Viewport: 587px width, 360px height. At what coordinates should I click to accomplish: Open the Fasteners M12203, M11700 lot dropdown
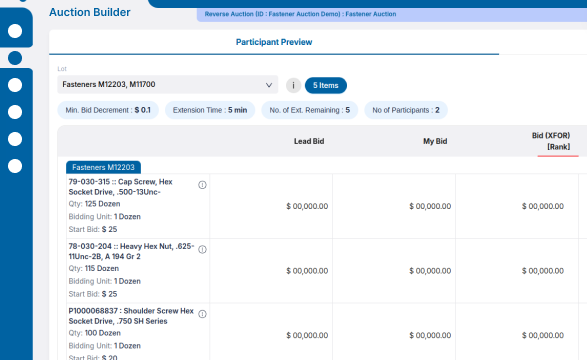pyautogui.click(x=167, y=85)
